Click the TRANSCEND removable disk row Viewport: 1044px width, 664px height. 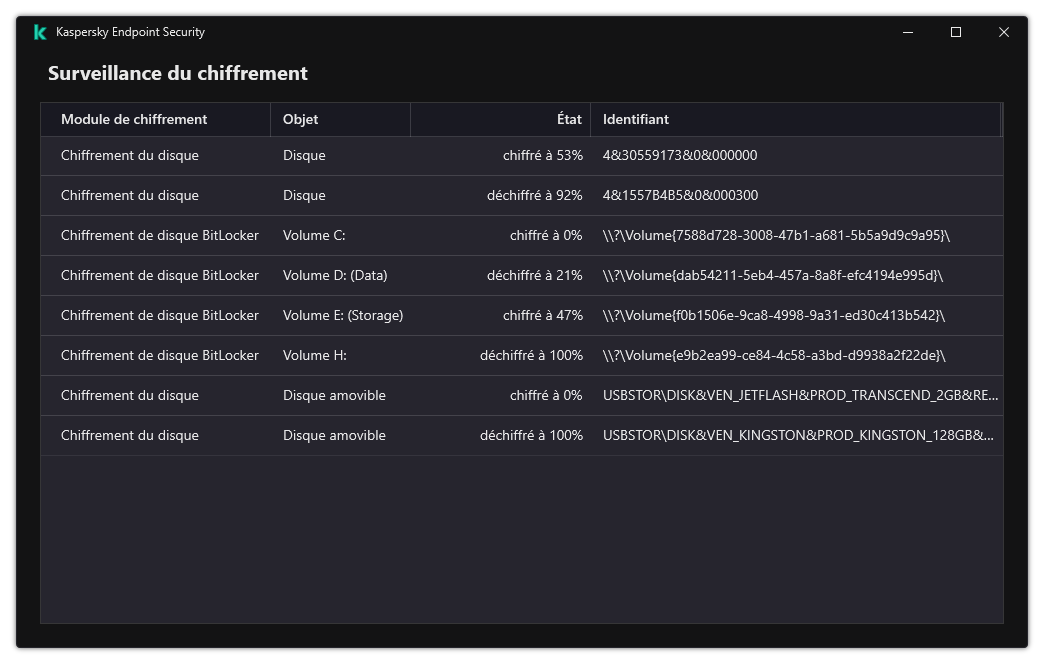(x=400, y=395)
